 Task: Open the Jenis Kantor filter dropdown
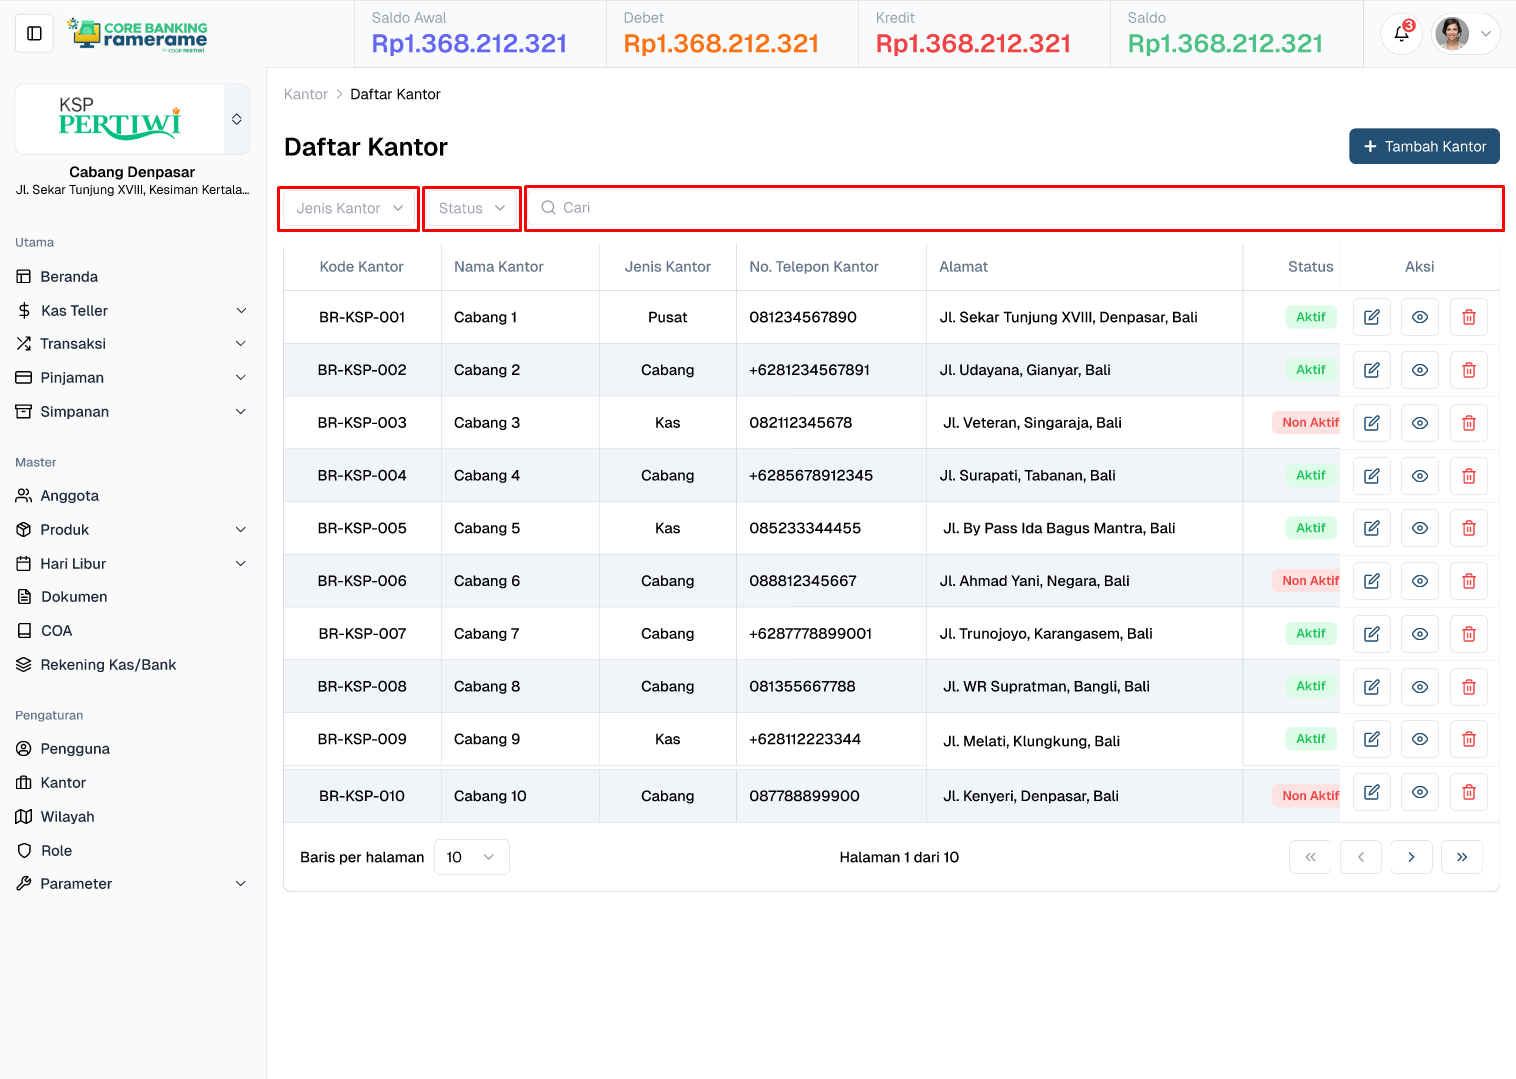click(x=349, y=208)
